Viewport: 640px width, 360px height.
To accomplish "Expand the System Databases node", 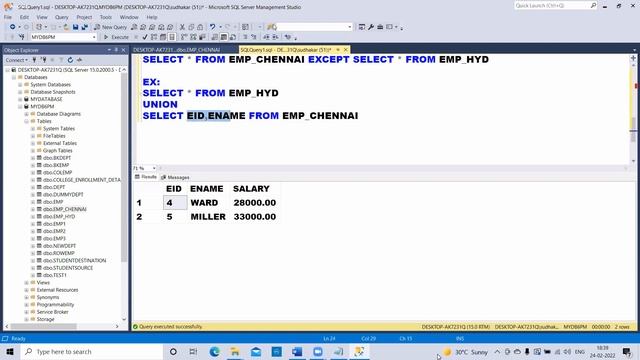I will coord(20,84).
